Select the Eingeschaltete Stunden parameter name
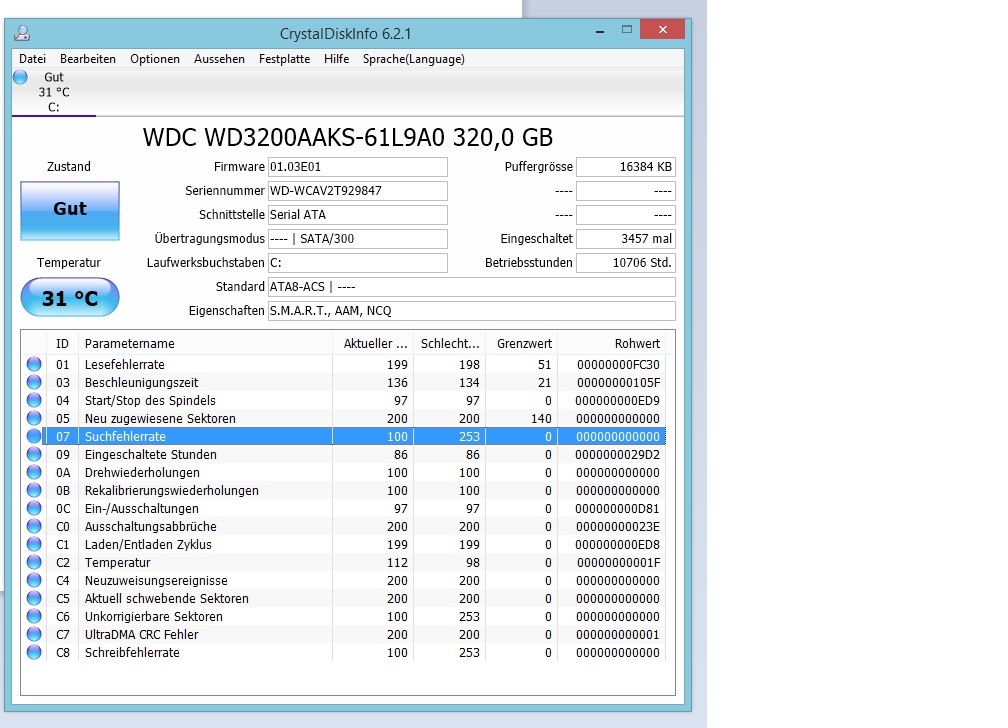This screenshot has height=728, width=1008. click(150, 455)
